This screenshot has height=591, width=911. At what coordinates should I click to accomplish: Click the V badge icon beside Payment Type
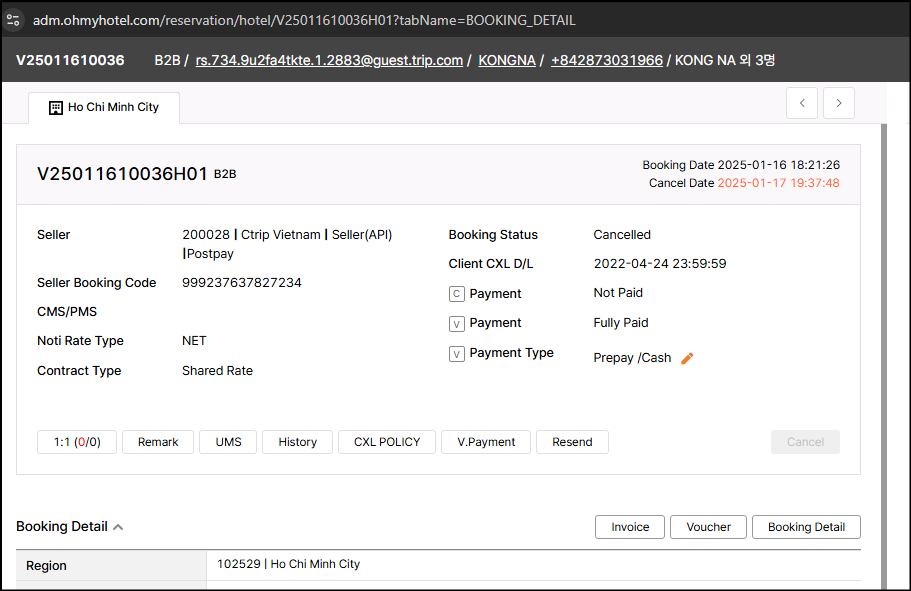coord(457,353)
